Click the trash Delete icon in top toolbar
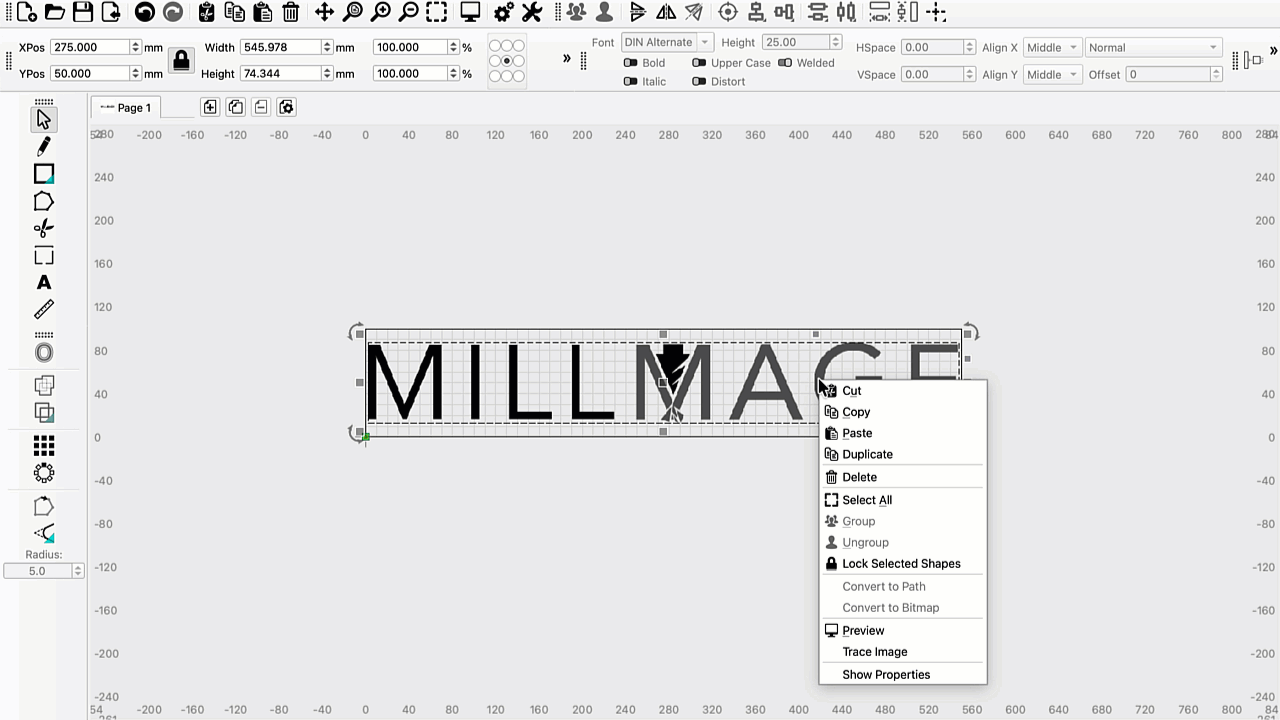This screenshot has width=1280, height=720. [290, 13]
